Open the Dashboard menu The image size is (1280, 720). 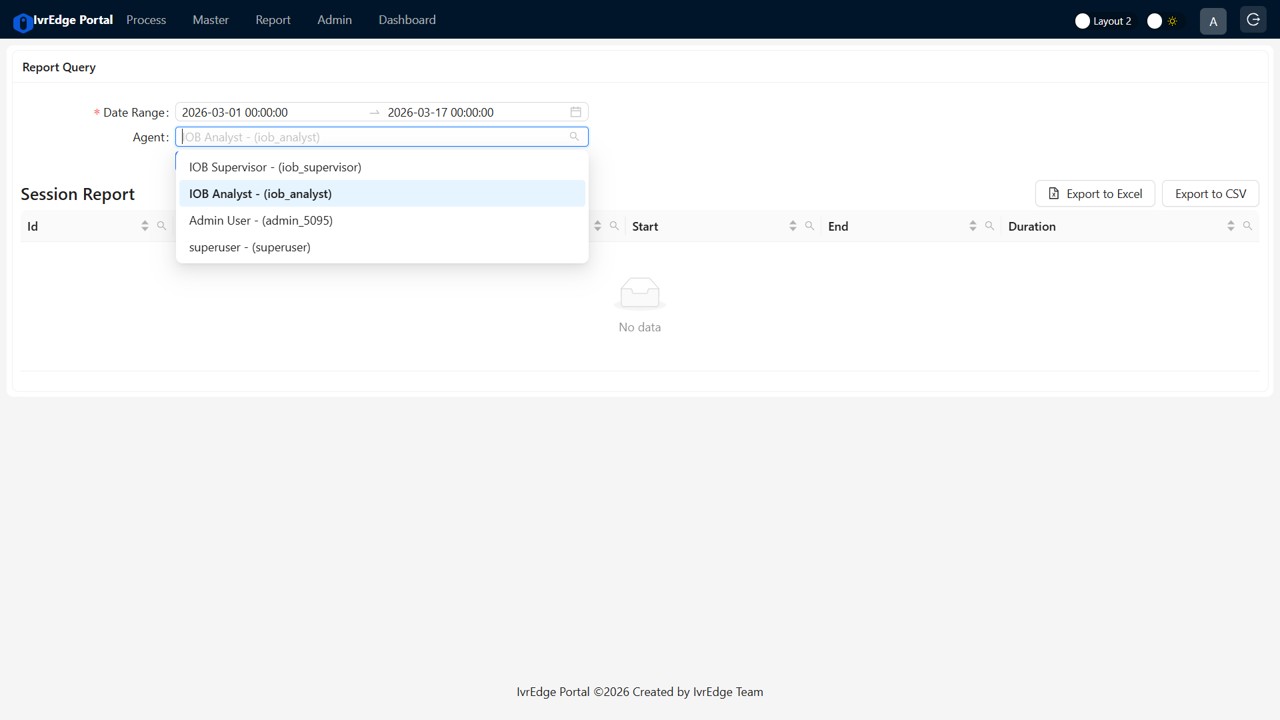point(407,19)
